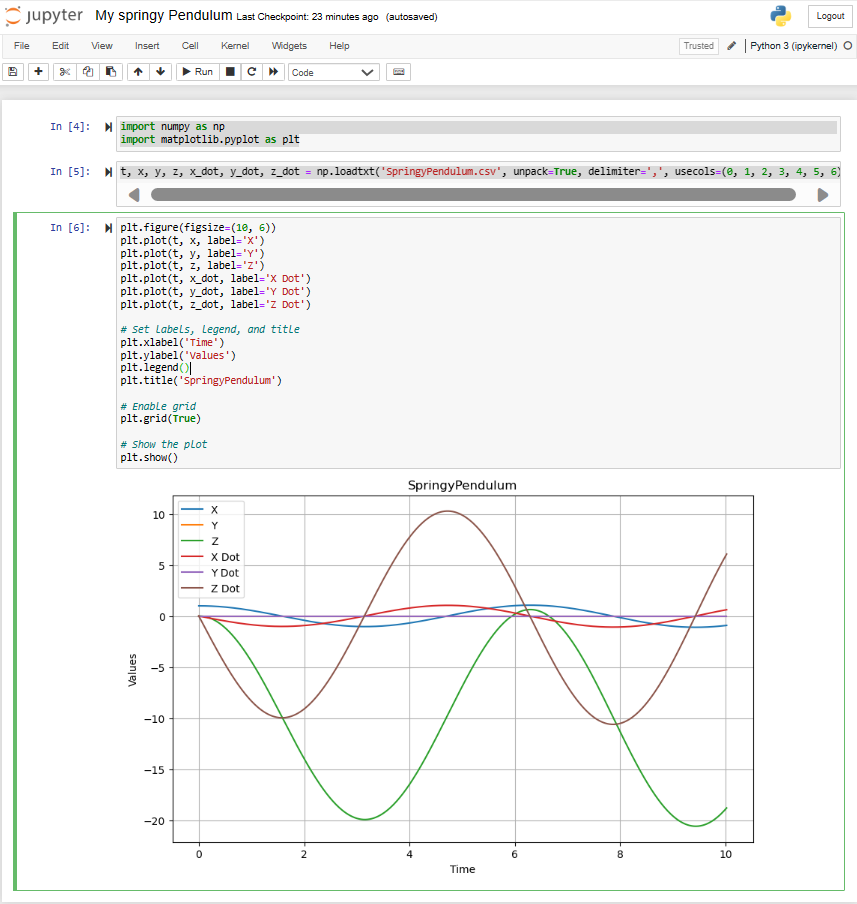Open the Help menu
857x904 pixels.
click(340, 46)
